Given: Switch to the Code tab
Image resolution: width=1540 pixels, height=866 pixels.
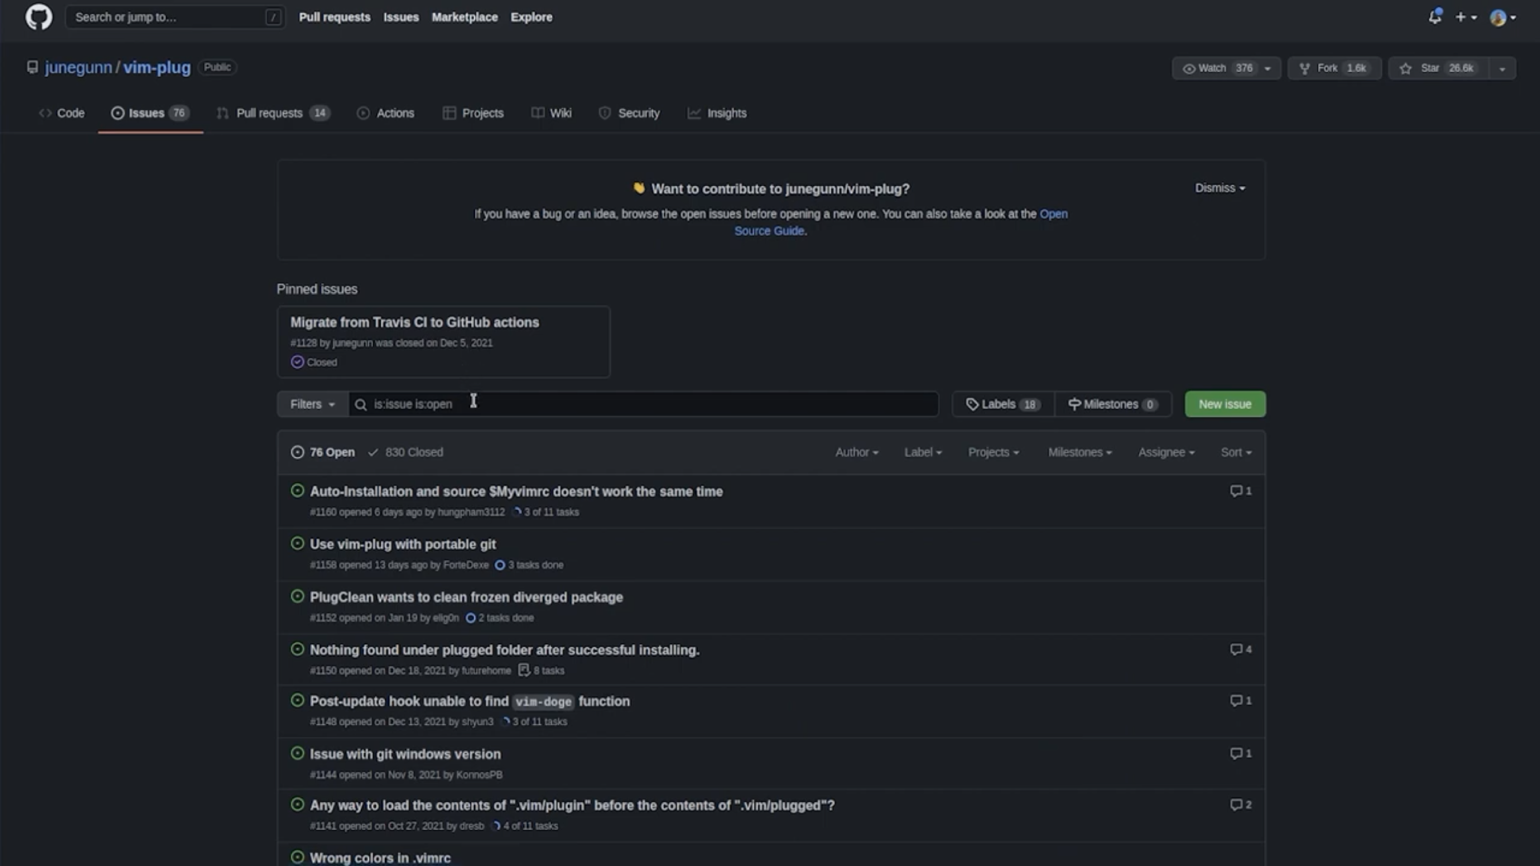Looking at the screenshot, I should coord(61,113).
